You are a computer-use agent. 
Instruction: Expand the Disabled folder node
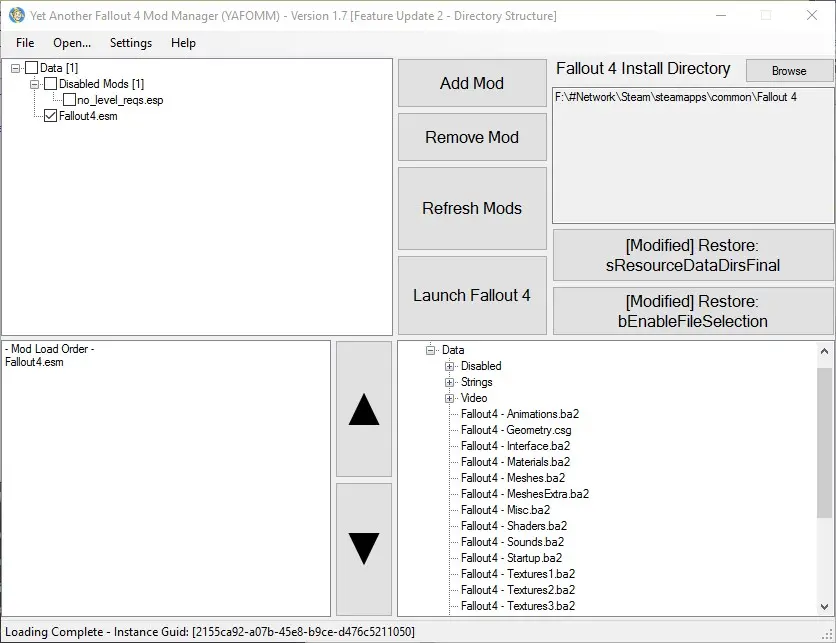tap(449, 366)
